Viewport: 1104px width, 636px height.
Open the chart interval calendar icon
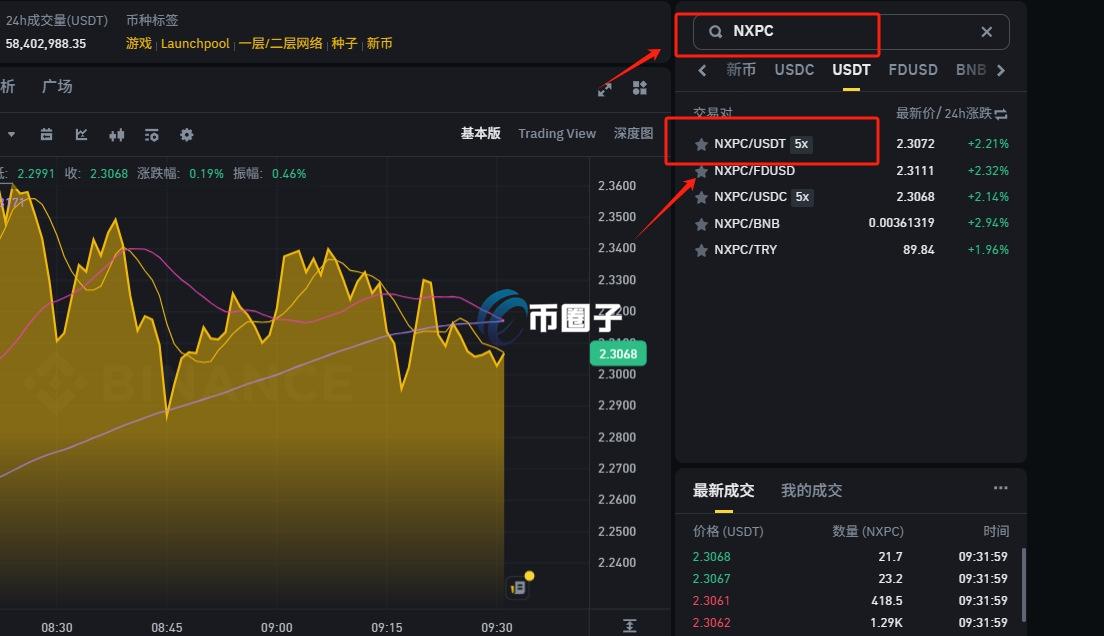46,134
